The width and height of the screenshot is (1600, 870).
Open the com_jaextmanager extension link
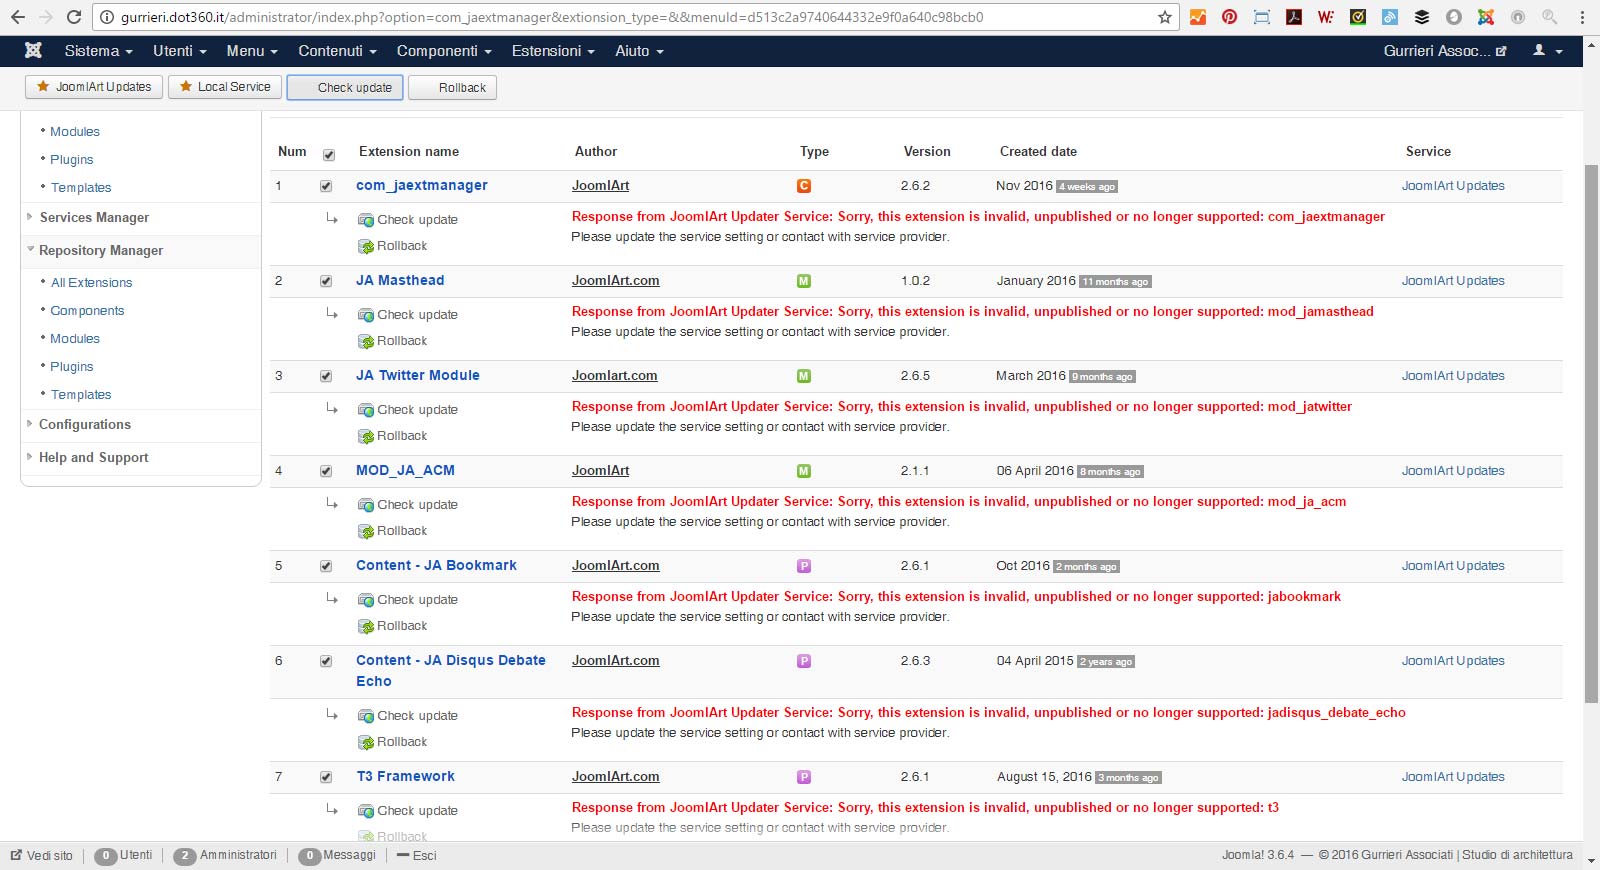[422, 186]
